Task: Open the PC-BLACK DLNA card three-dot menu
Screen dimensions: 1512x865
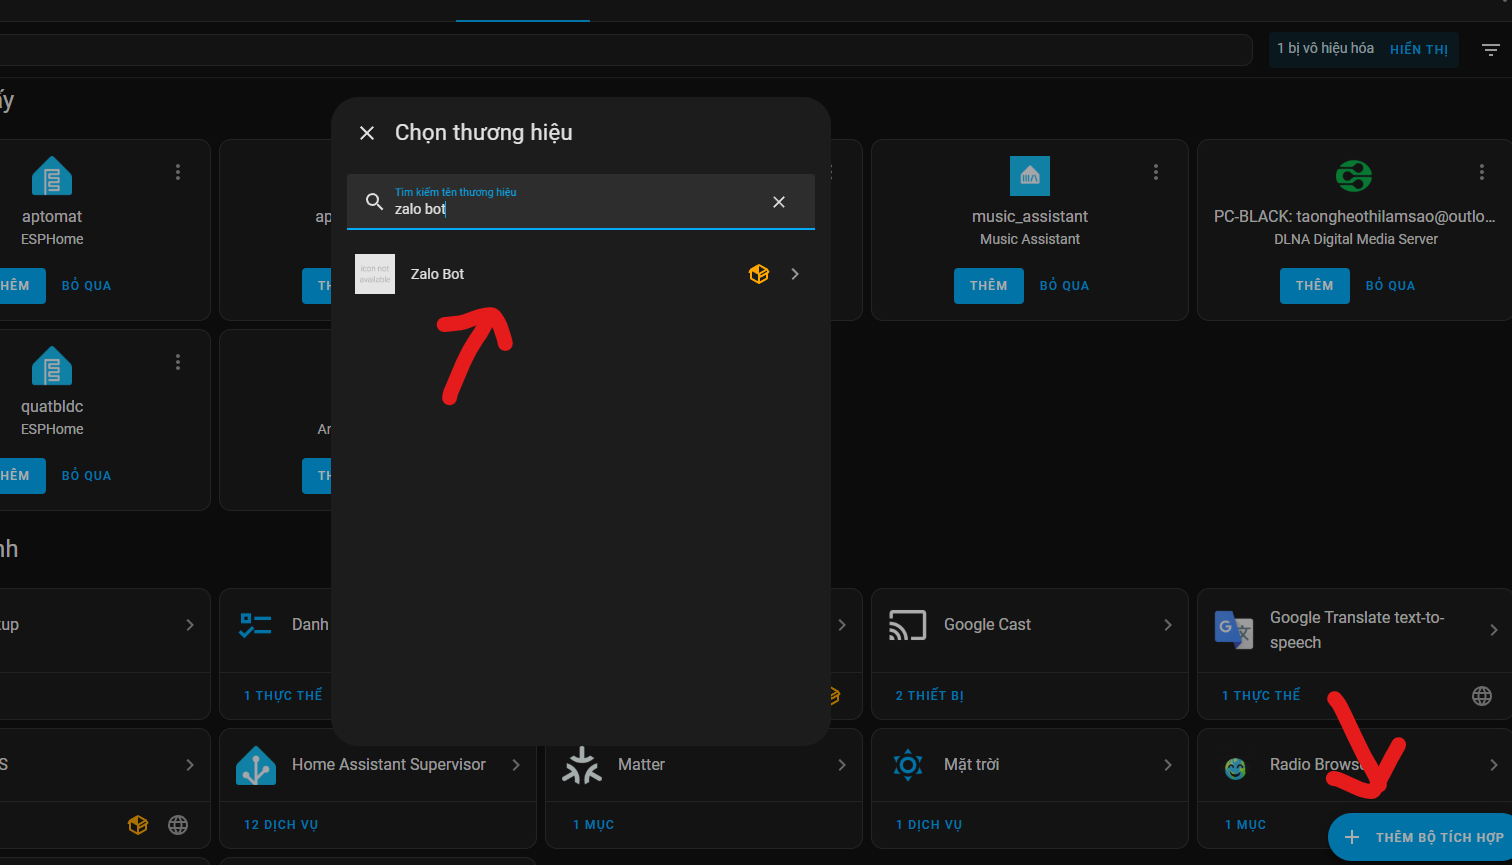Action: pyautogui.click(x=1482, y=172)
